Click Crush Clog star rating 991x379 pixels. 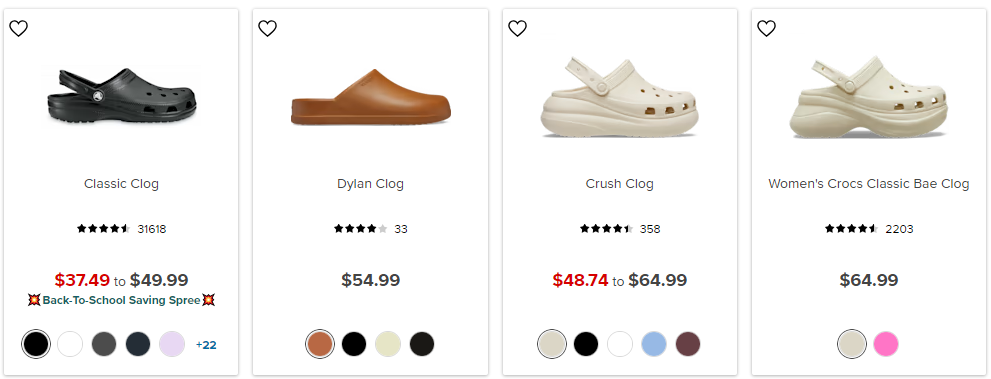pos(607,229)
